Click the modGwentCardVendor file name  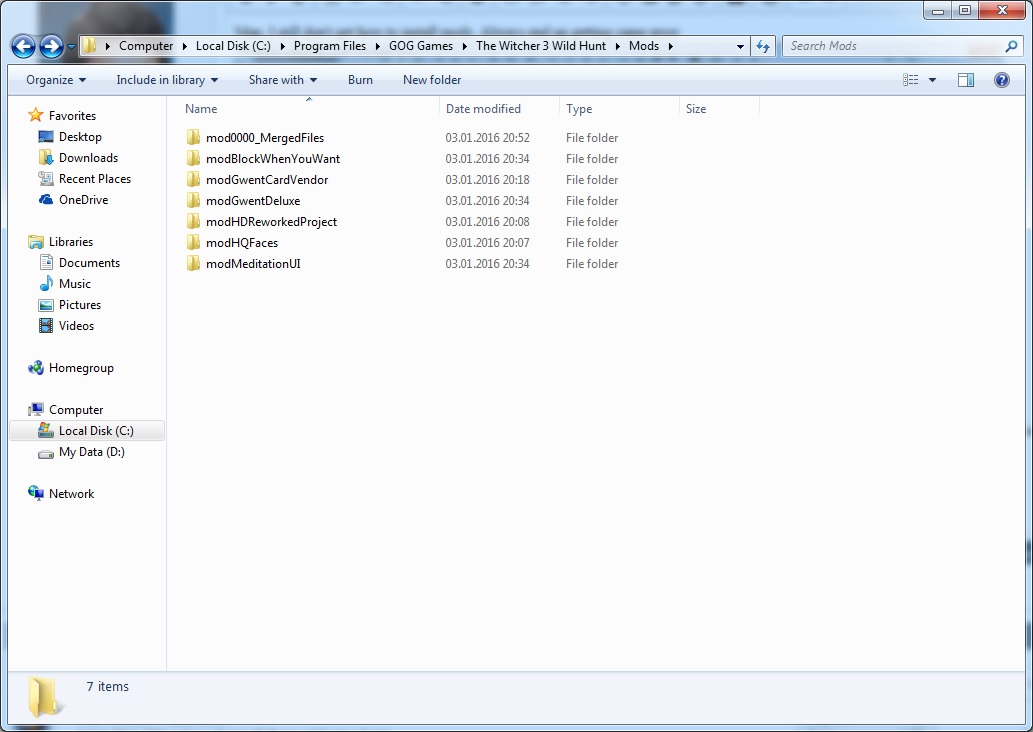[267, 180]
